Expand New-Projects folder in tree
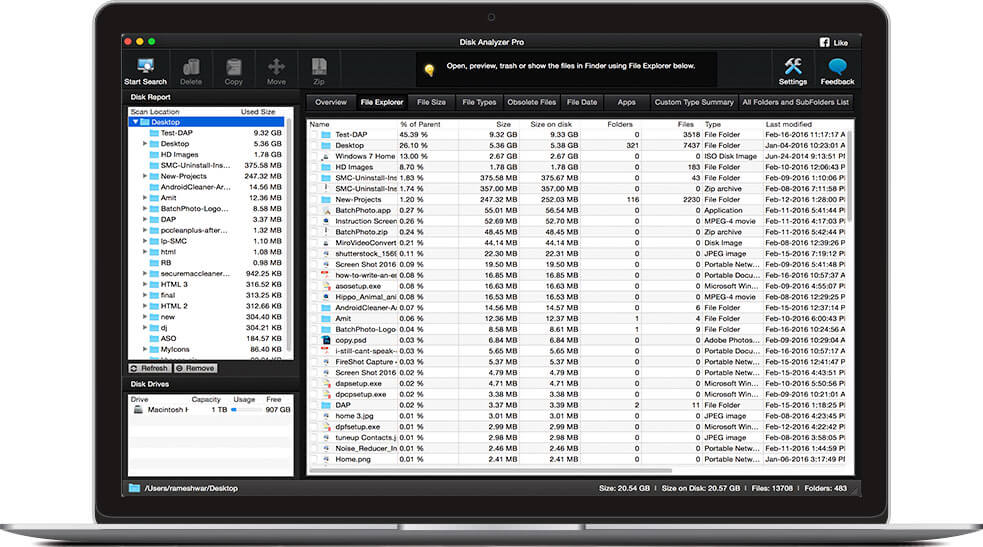The height and width of the screenshot is (547, 983). 145,177
